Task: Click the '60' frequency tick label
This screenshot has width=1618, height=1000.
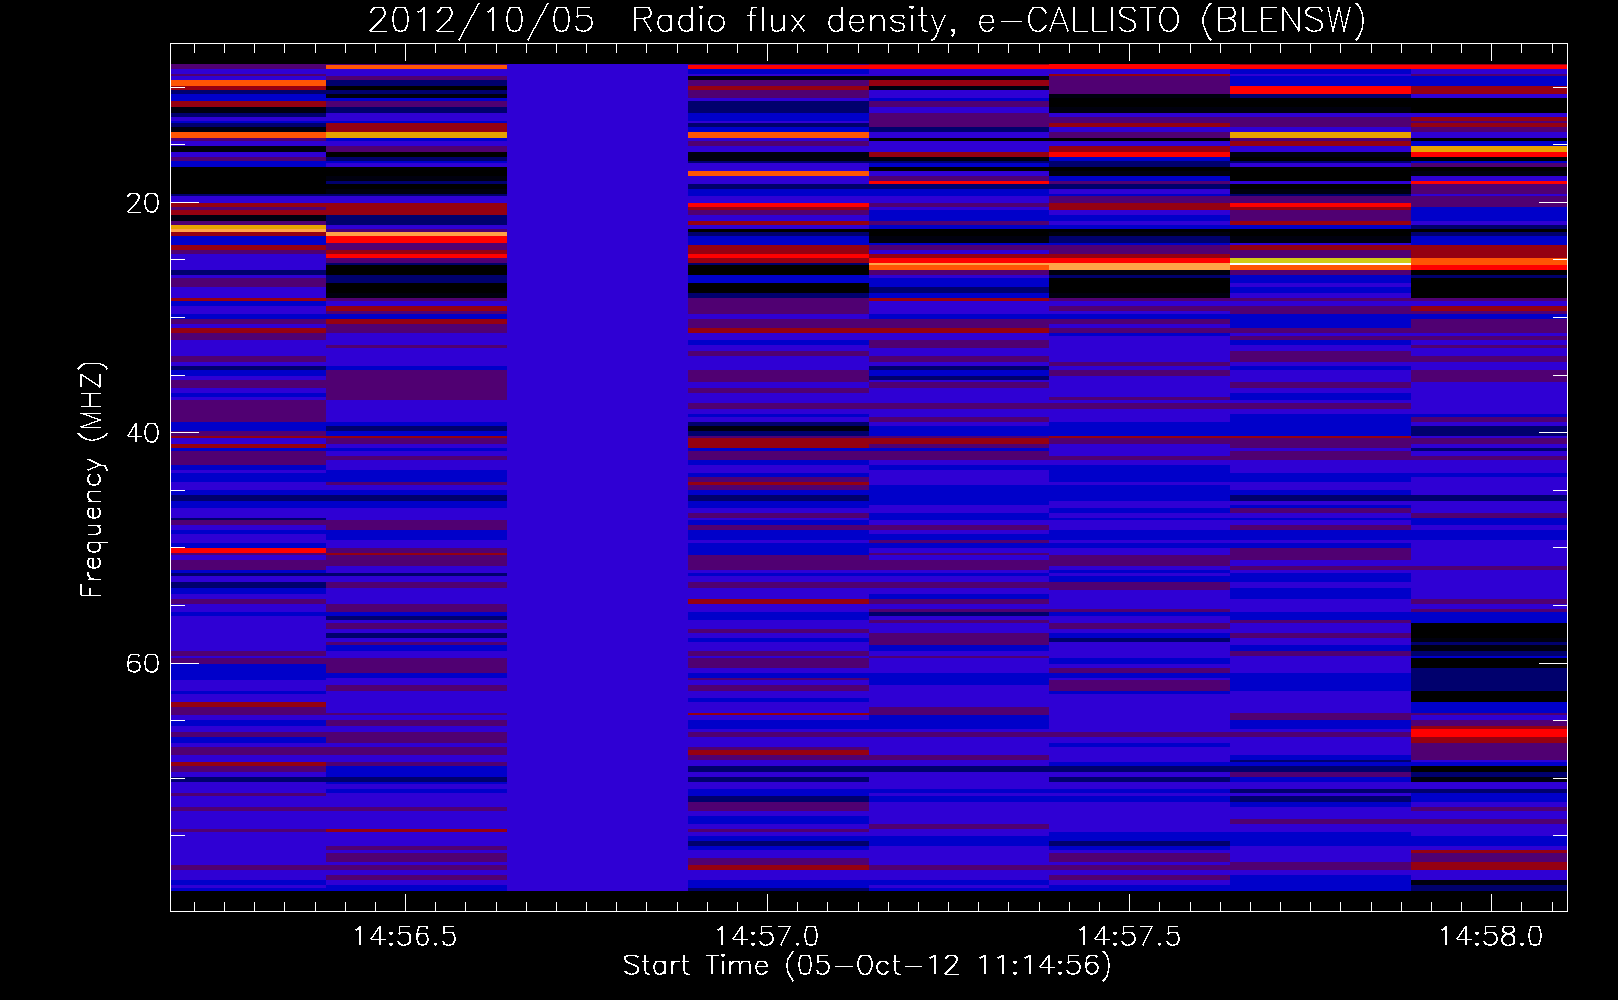Action: (x=142, y=664)
